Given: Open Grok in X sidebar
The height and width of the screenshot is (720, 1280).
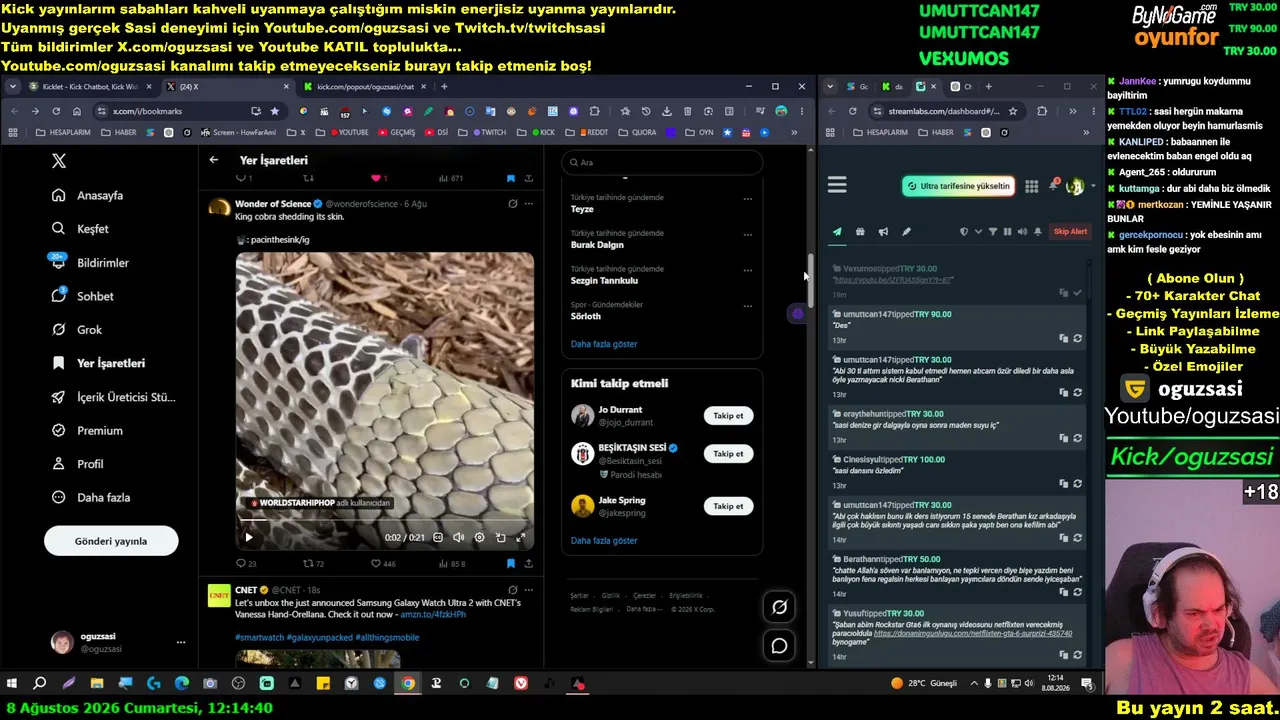Looking at the screenshot, I should coord(78,330).
